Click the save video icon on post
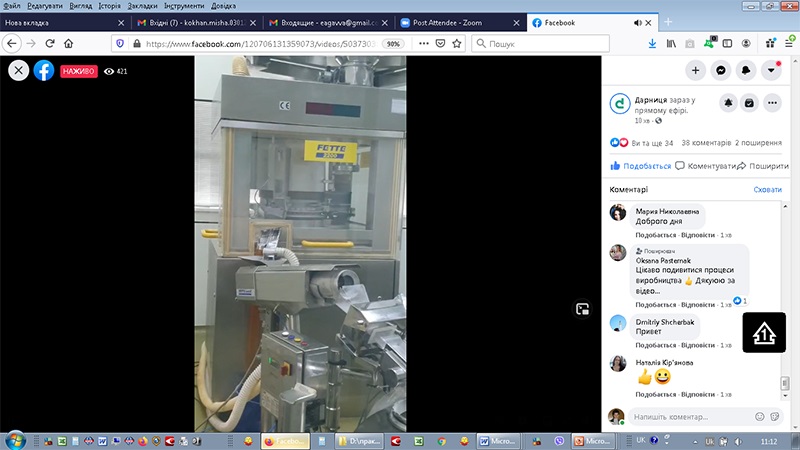The image size is (800, 450). point(749,103)
